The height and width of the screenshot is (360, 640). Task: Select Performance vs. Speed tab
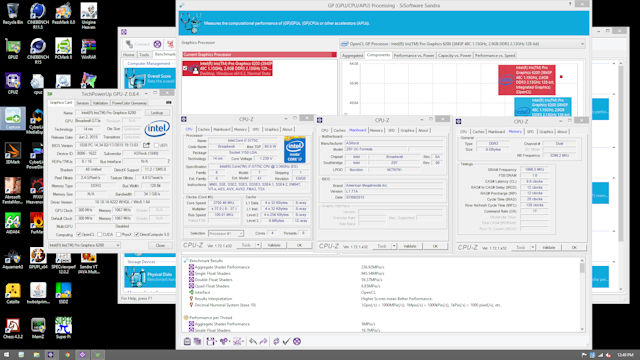pos(495,56)
